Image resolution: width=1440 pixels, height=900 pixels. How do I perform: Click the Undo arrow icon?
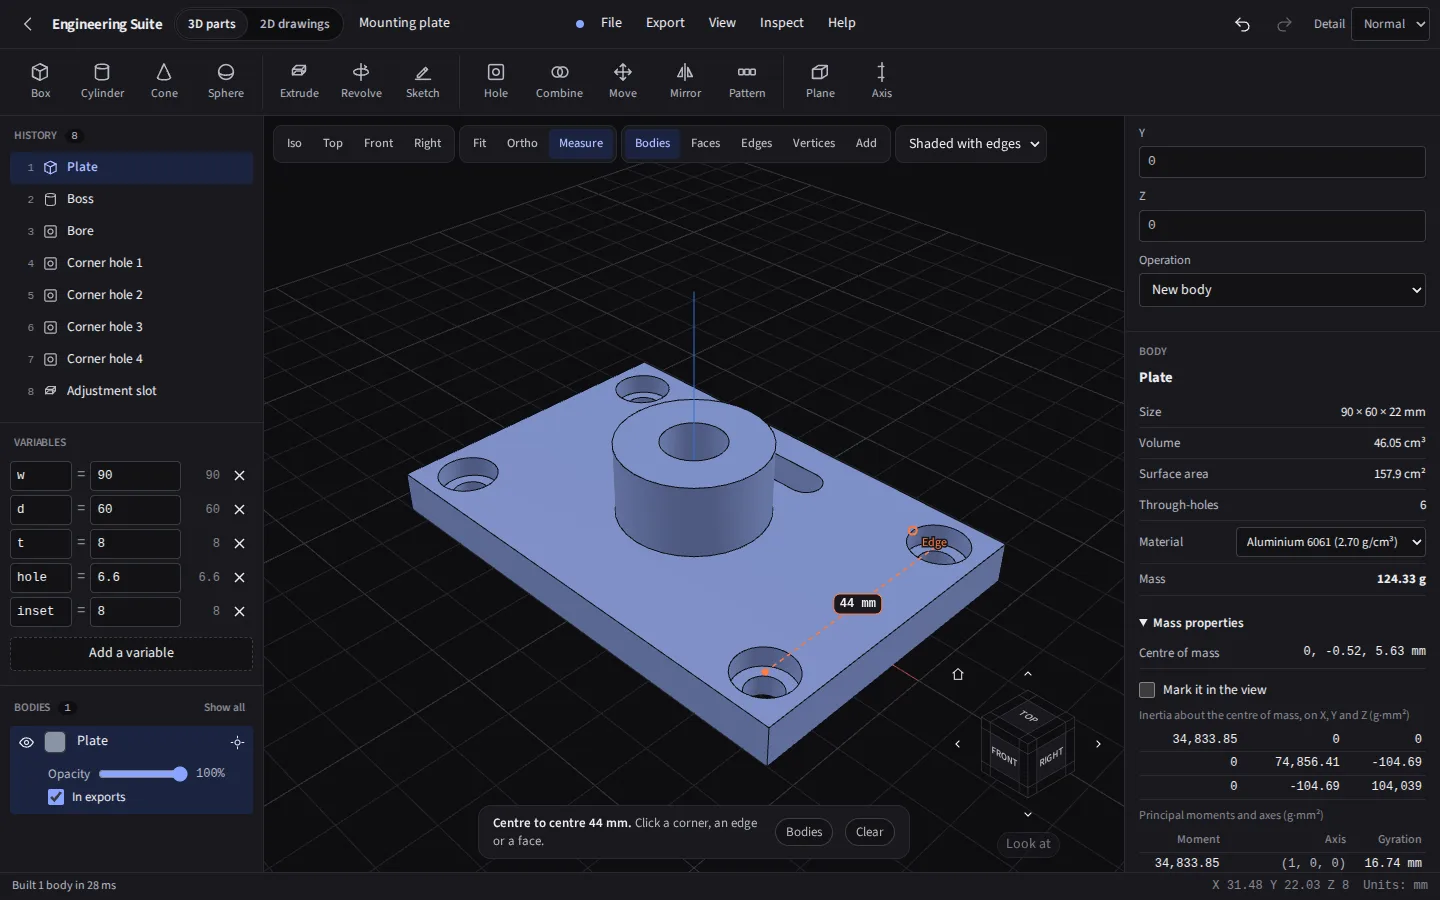click(x=1242, y=24)
